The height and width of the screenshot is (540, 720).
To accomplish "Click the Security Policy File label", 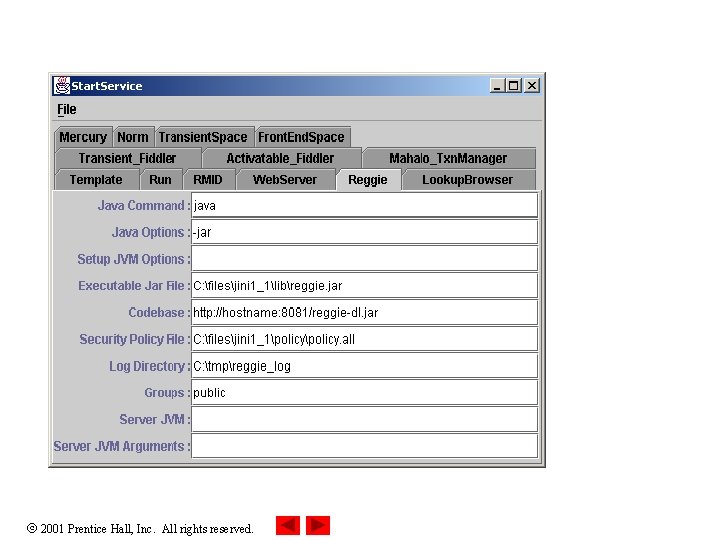I will click(134, 339).
